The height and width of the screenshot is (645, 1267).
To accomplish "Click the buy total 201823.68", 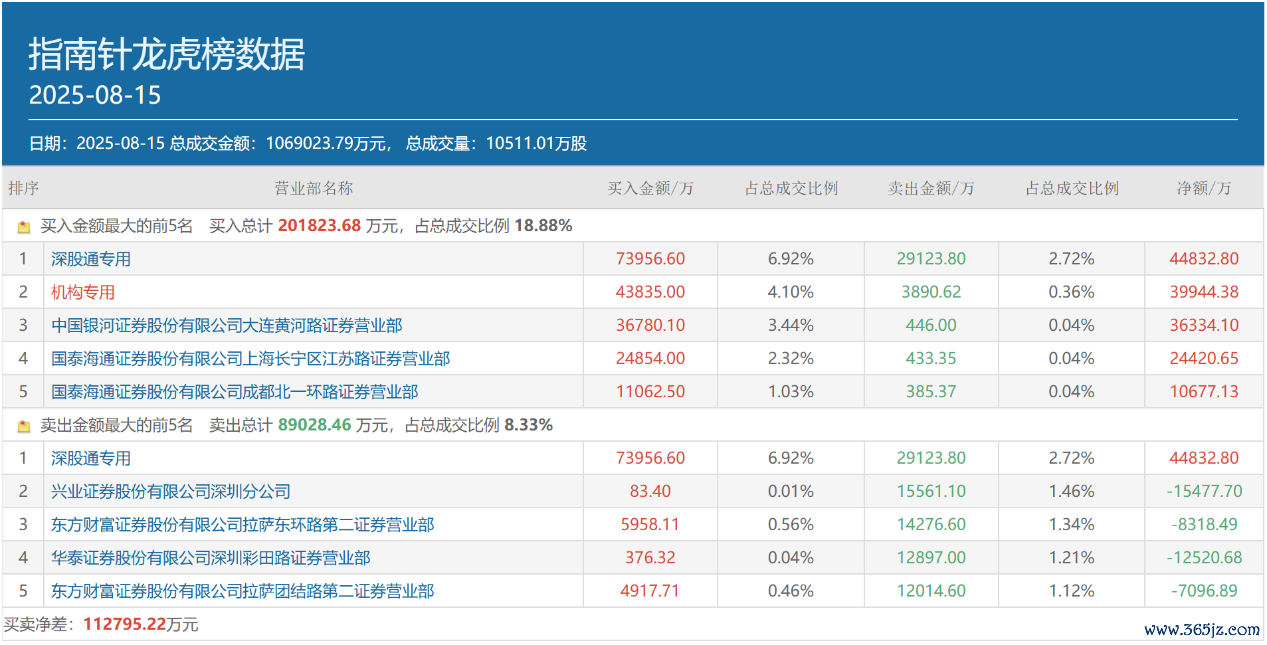I will tap(319, 226).
